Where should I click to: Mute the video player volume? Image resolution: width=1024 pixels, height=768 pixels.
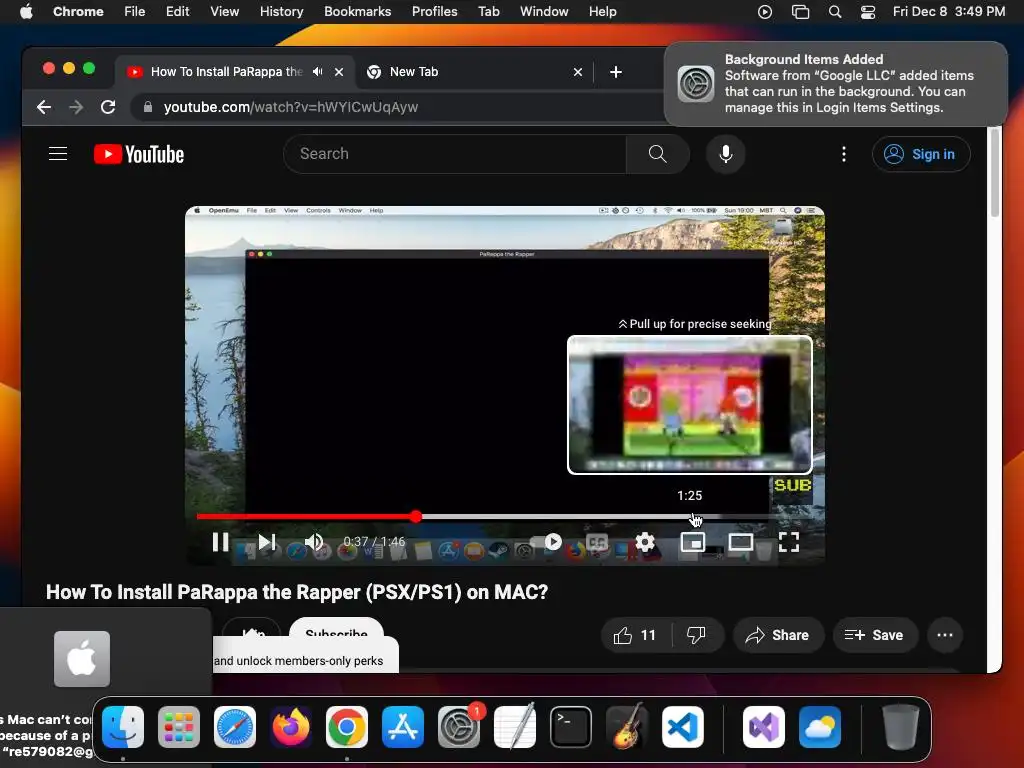coord(314,542)
